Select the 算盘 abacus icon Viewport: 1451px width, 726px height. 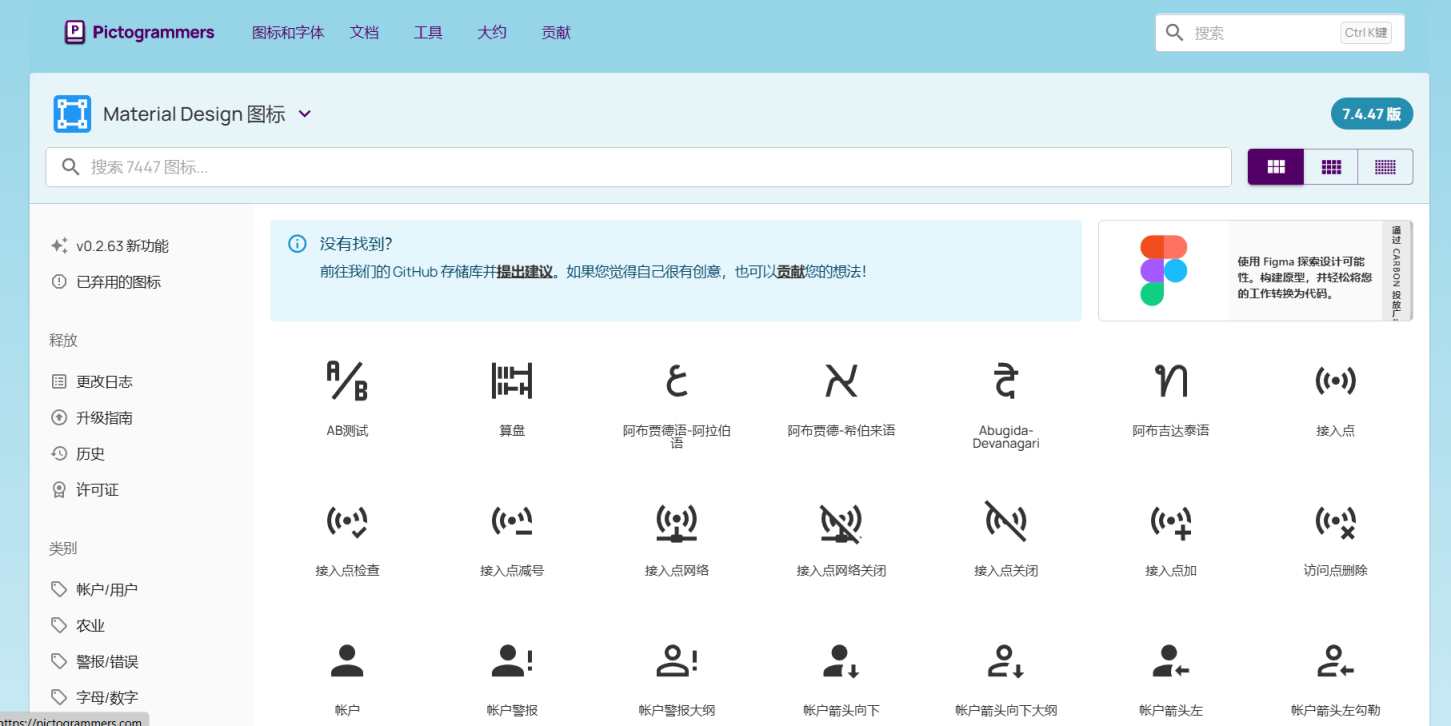512,381
